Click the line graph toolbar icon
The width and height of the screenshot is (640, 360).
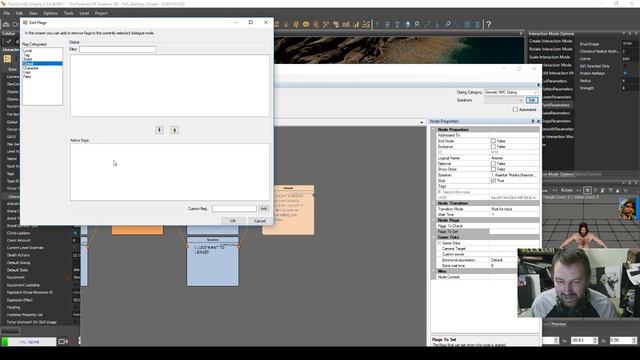[366, 24]
